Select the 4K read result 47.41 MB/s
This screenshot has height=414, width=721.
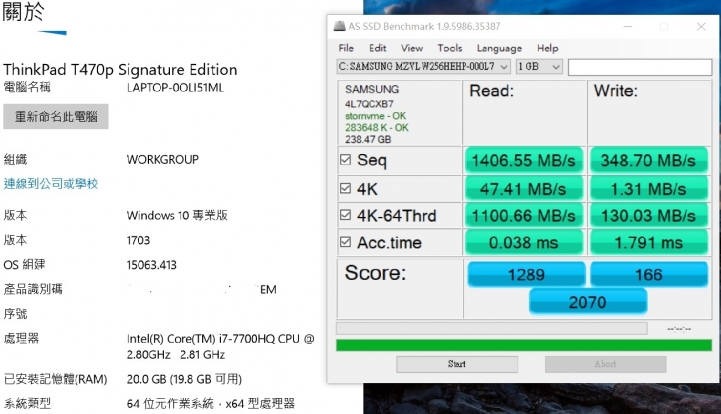(x=524, y=189)
